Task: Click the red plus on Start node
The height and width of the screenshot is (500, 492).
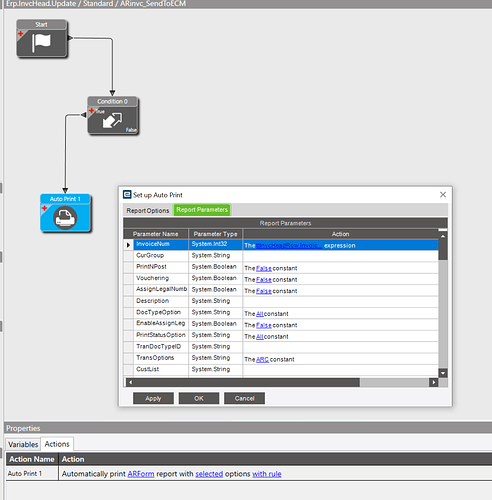Action: pos(21,34)
